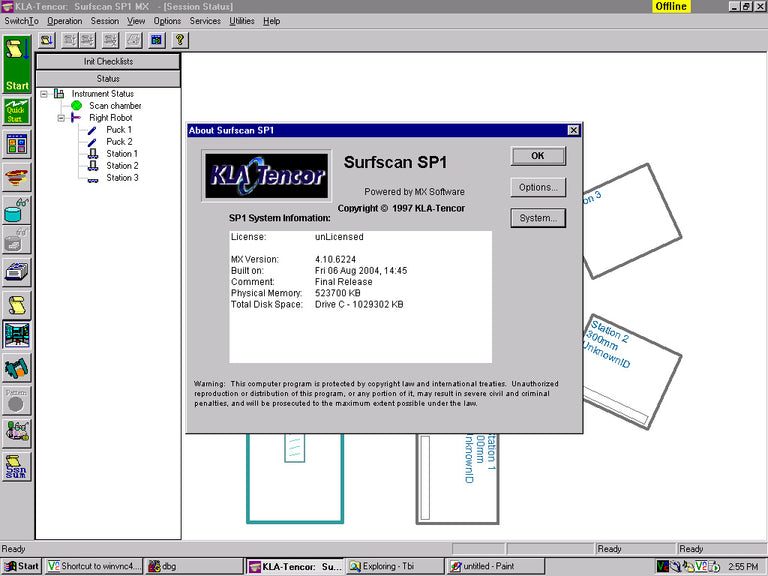Click the traffic-light diagnostics sidebar icon

click(17, 433)
